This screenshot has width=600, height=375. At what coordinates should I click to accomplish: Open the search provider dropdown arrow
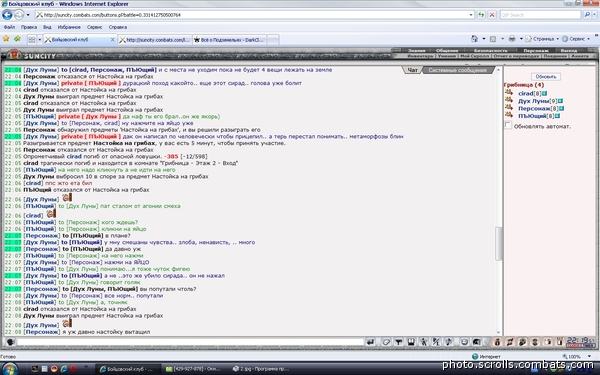pyautogui.click(x=594, y=15)
